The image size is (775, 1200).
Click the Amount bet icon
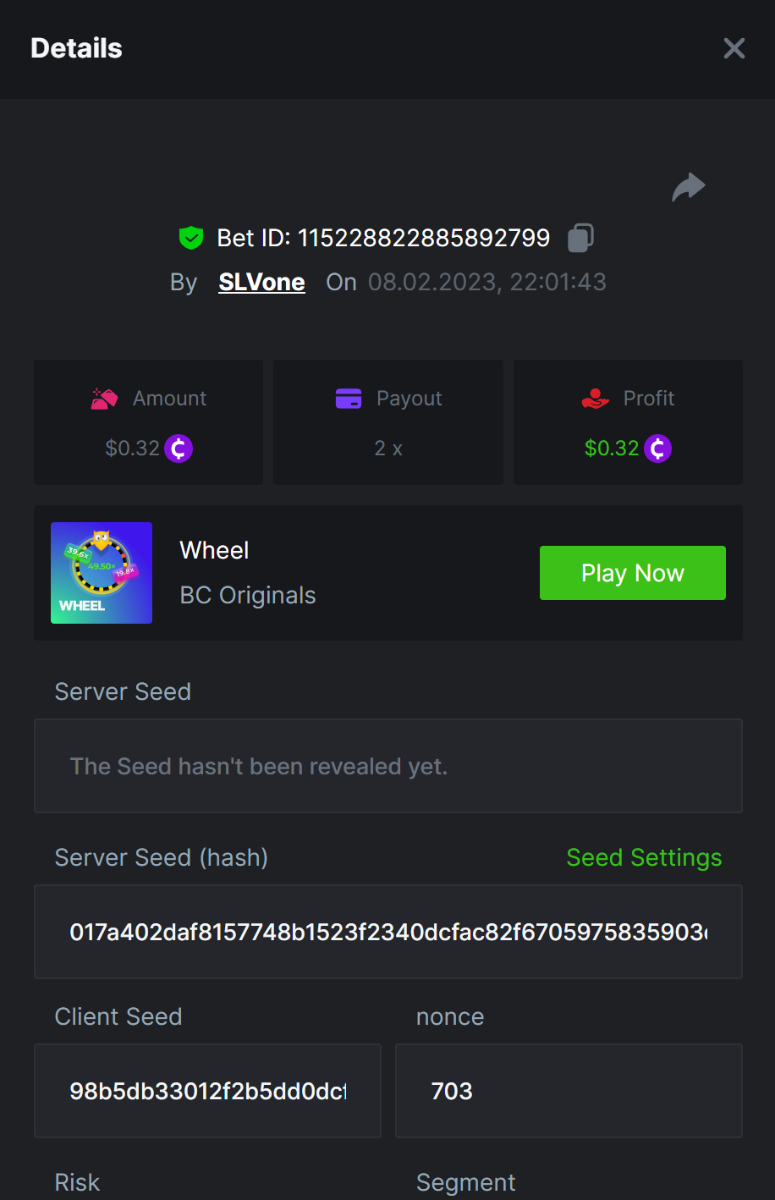(105, 398)
